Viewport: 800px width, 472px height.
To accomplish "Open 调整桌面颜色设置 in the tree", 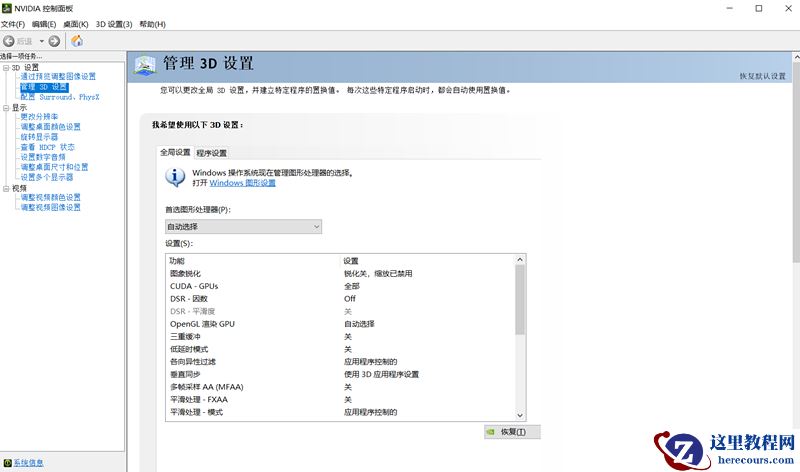I will (51, 127).
